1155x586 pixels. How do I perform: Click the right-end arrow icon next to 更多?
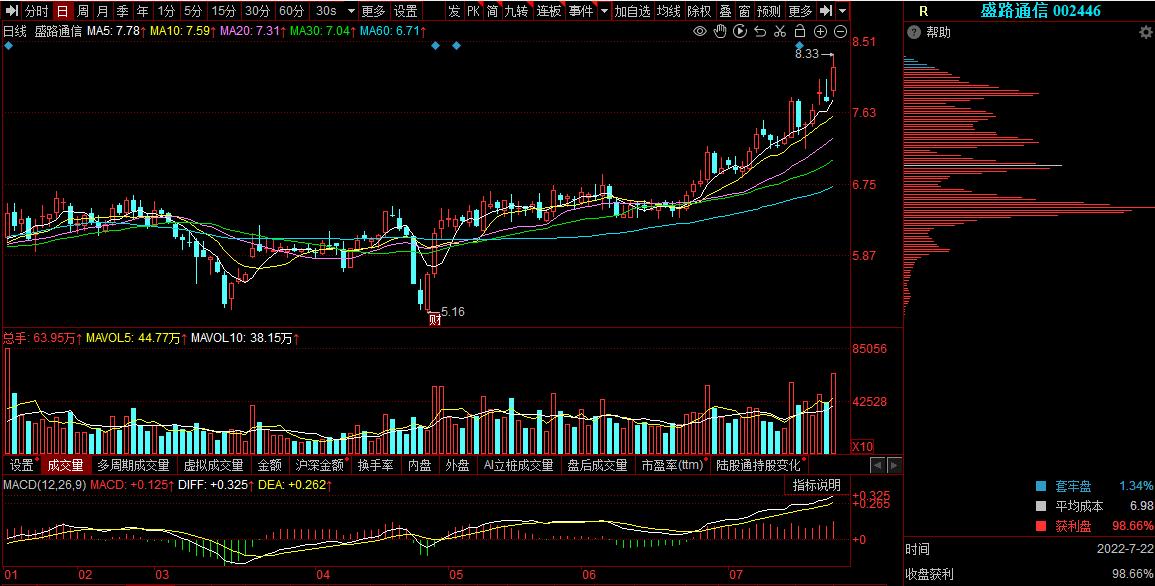(x=826, y=11)
